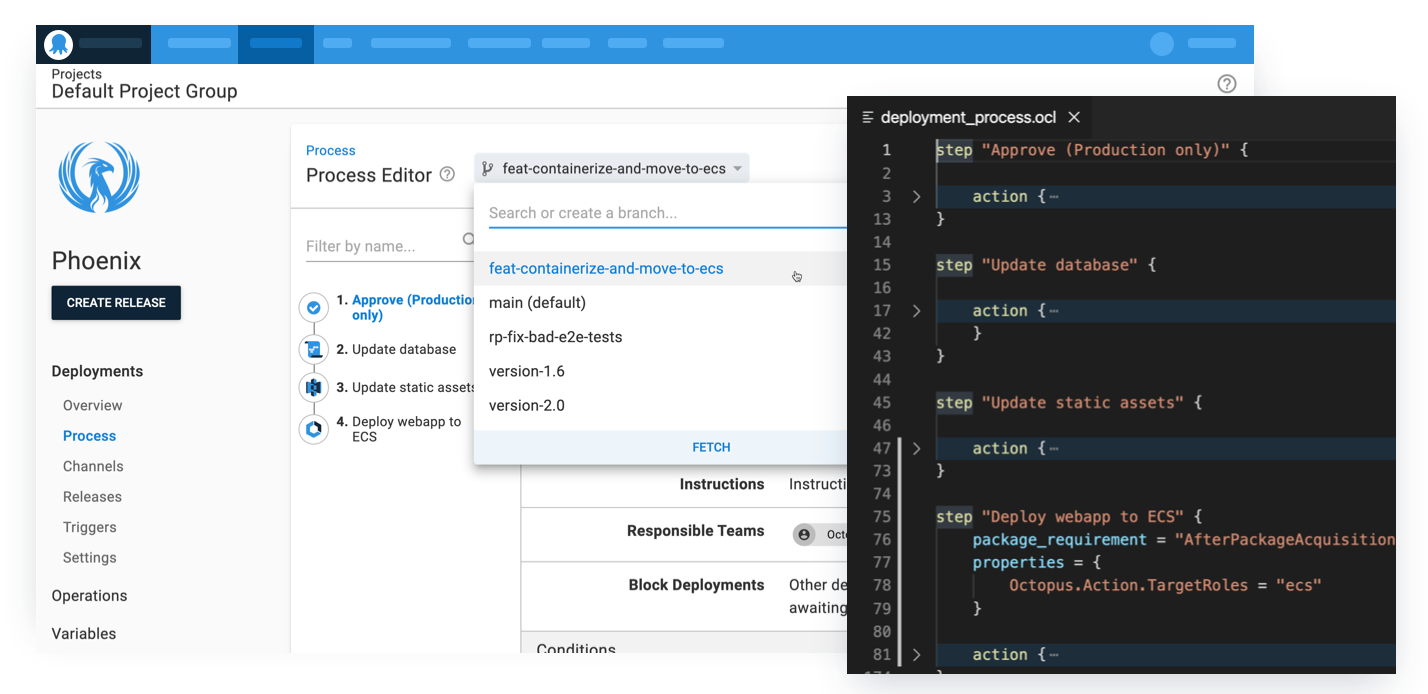Select main (default) branch
The height and width of the screenshot is (694, 1428).
[x=660, y=303]
